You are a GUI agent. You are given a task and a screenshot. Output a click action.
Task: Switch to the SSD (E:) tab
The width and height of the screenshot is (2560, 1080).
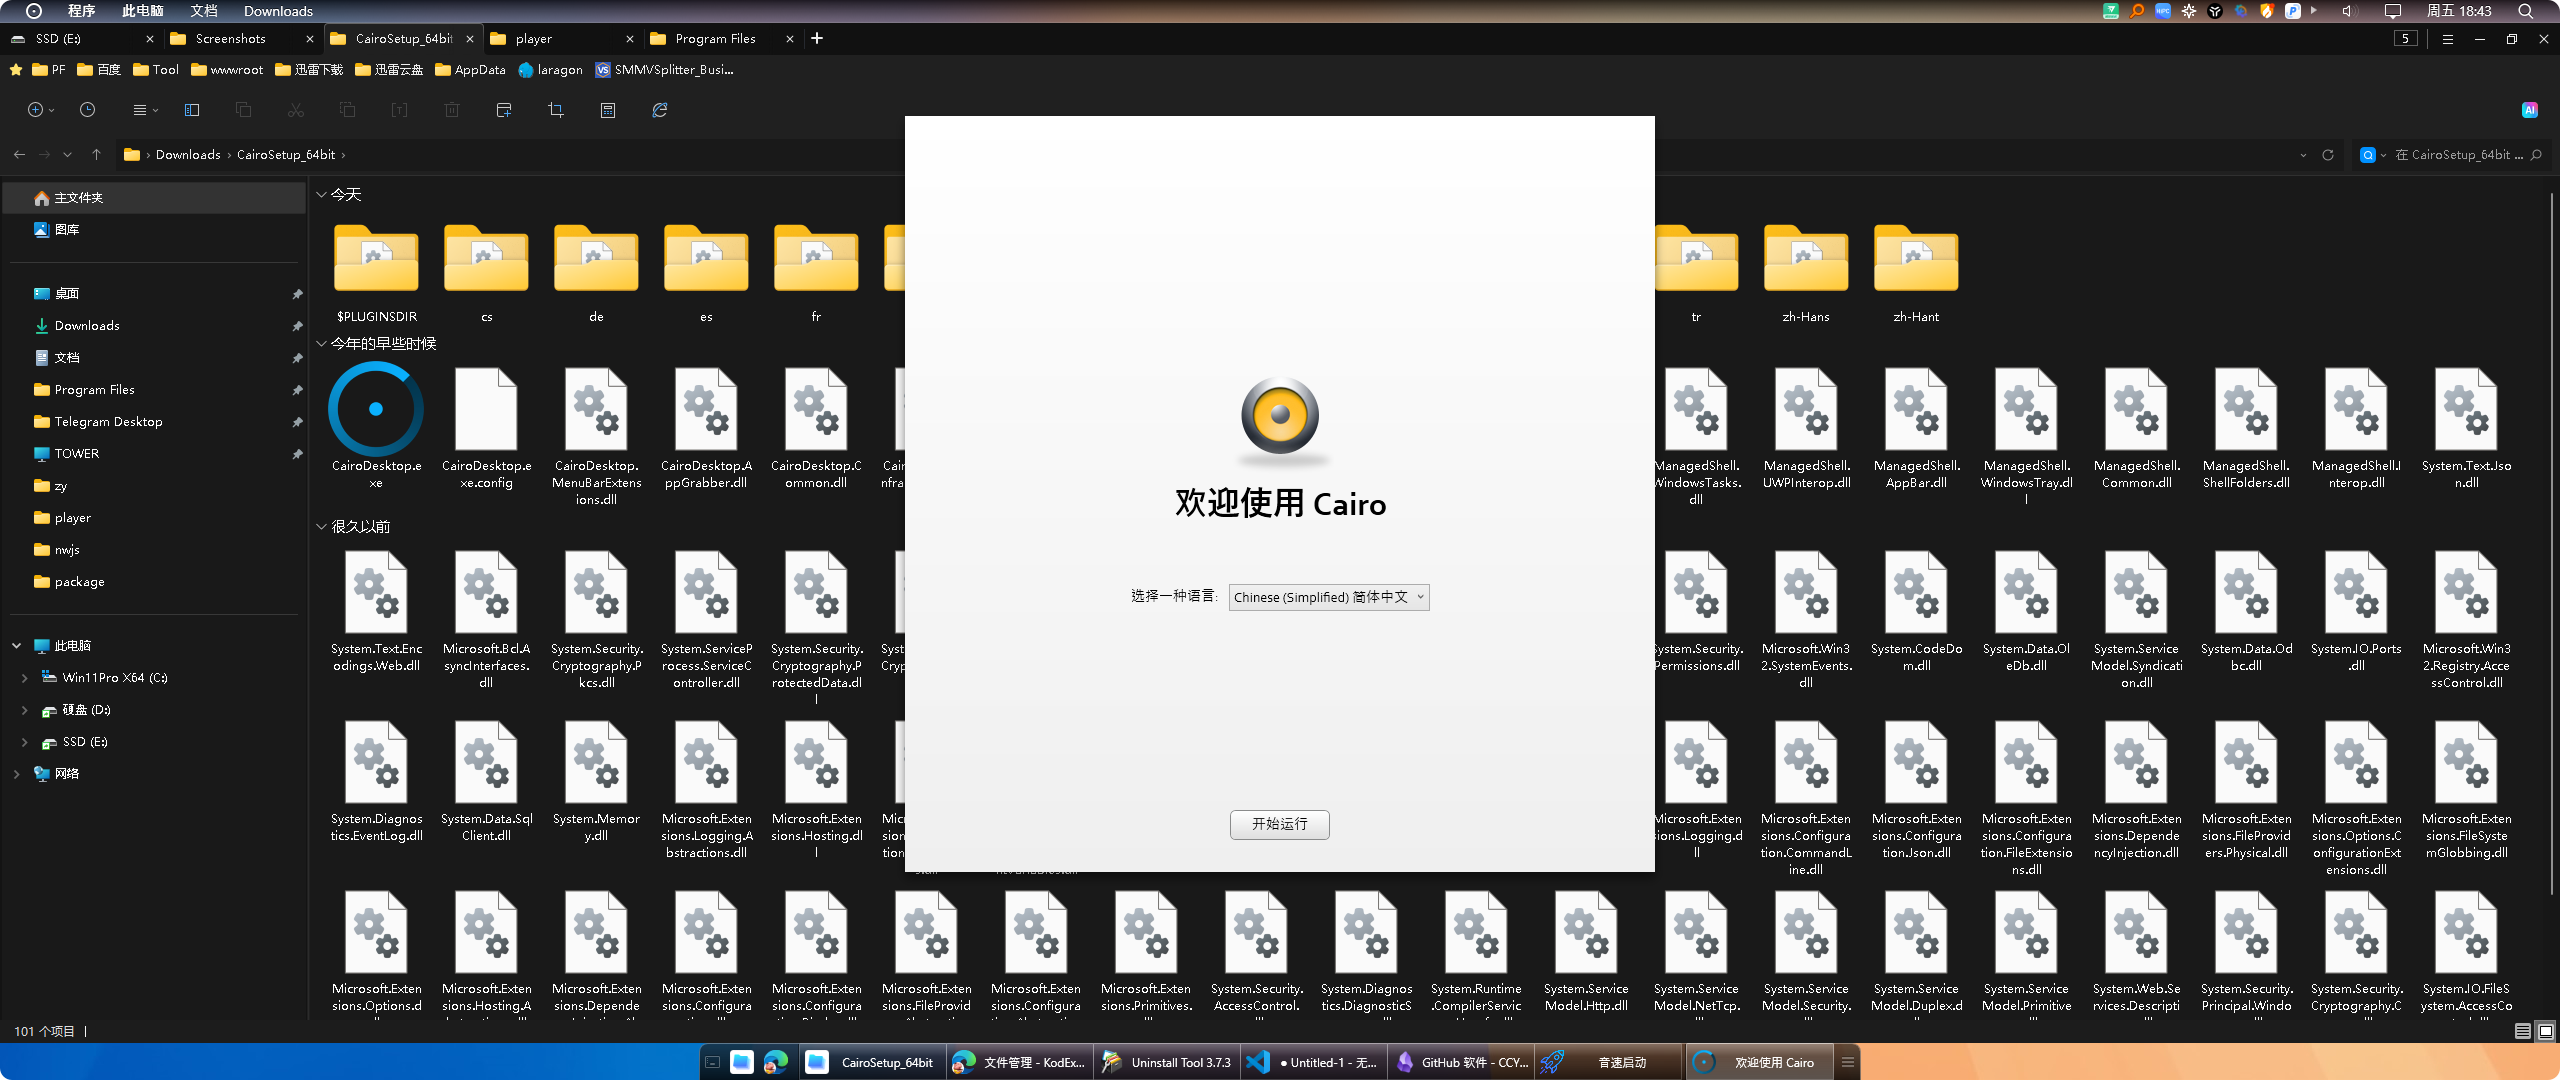(58, 39)
